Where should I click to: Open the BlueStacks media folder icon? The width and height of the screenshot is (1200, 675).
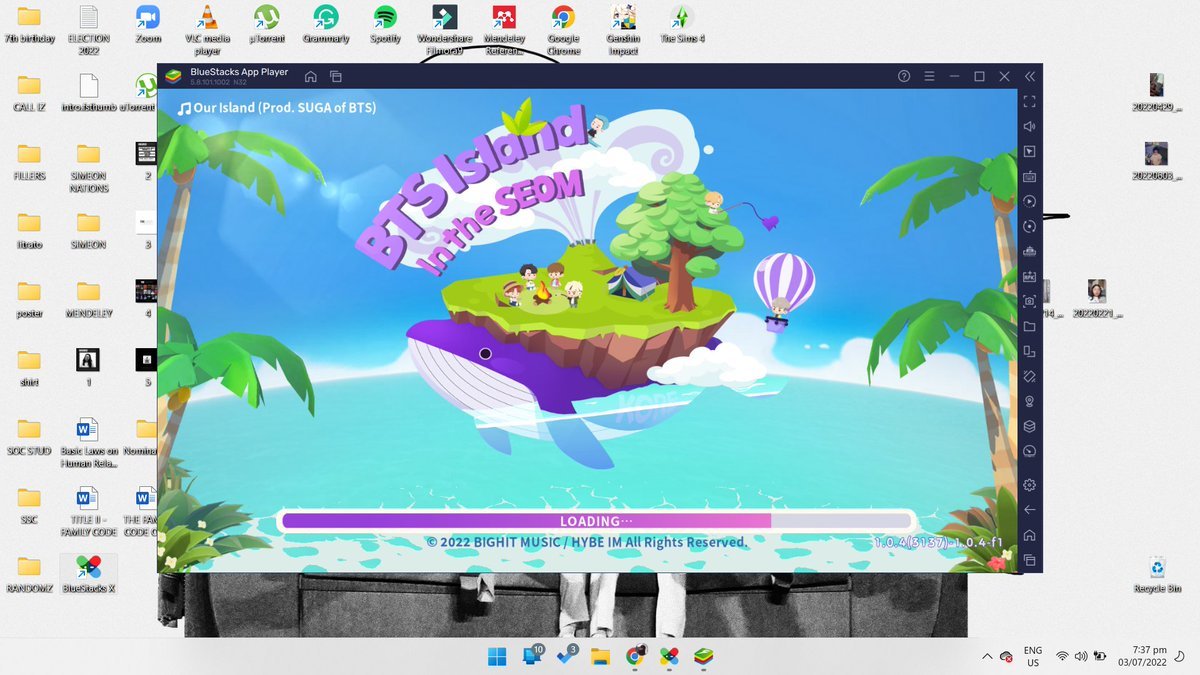coord(1029,327)
